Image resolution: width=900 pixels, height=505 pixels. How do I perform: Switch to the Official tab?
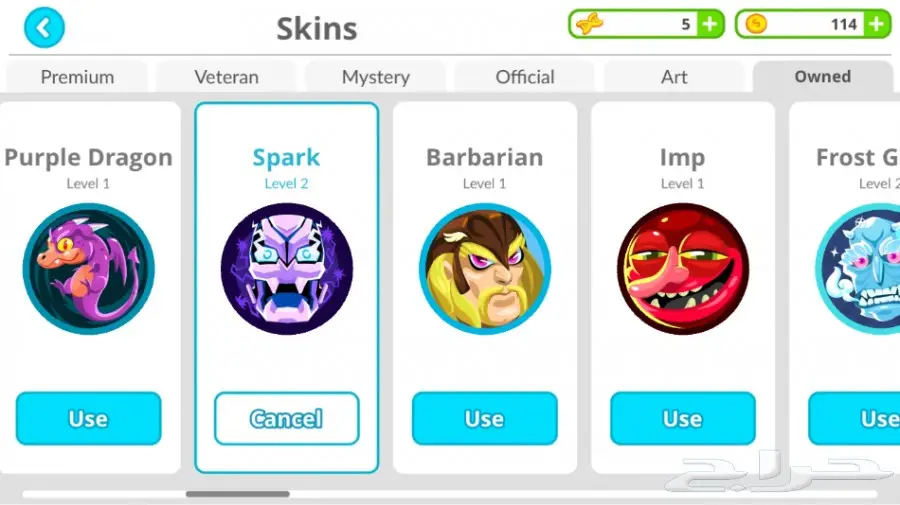tap(525, 77)
